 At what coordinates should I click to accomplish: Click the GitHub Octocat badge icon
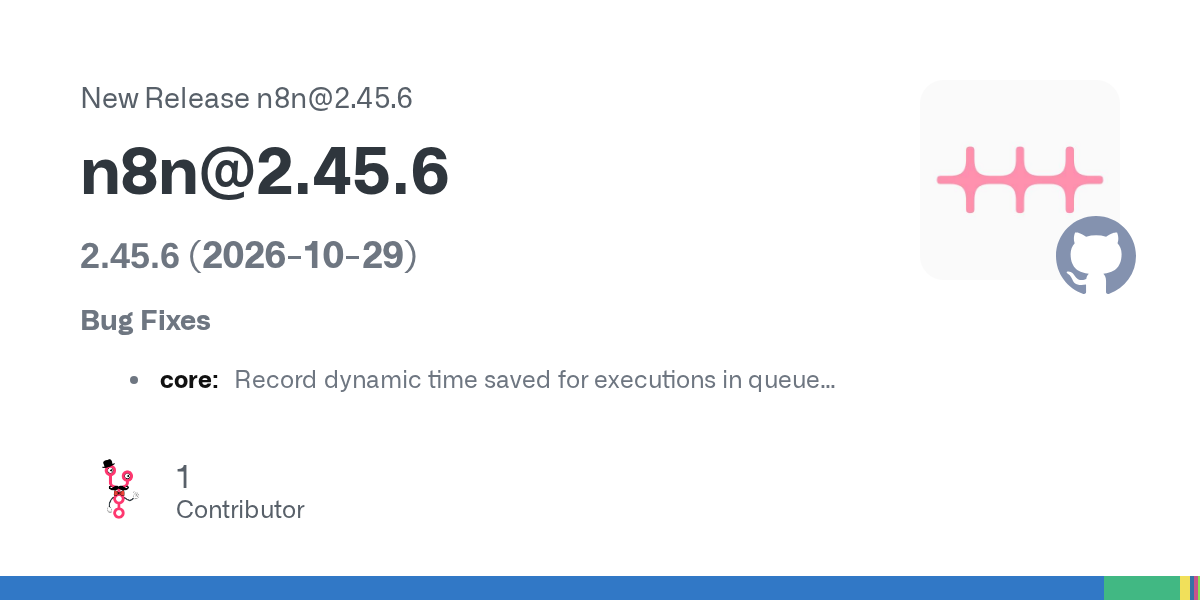pos(1096,255)
